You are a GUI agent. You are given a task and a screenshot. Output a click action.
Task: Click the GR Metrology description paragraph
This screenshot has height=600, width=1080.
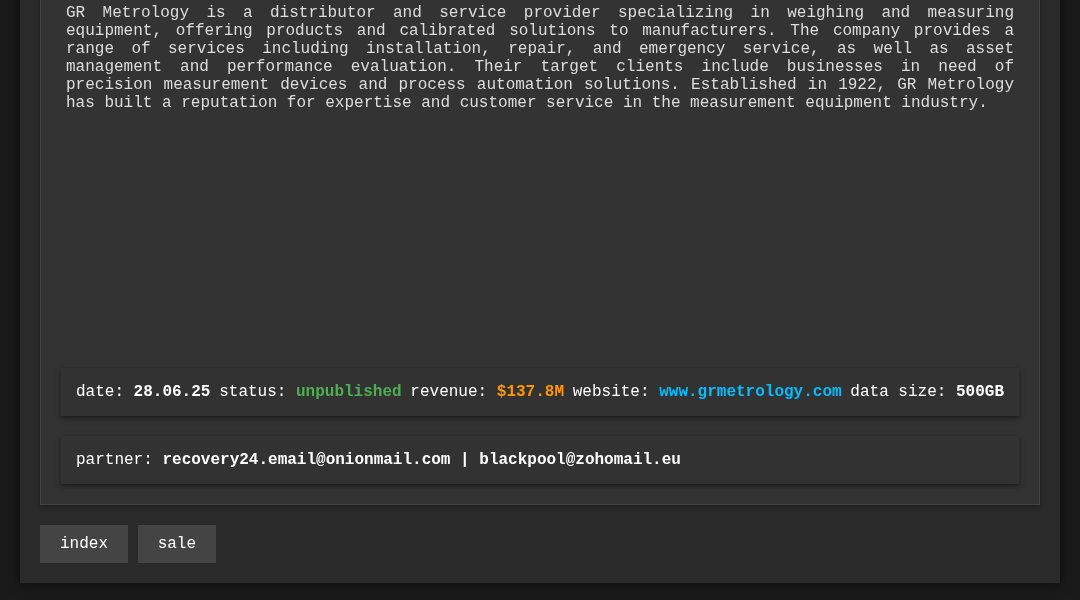(540, 57)
